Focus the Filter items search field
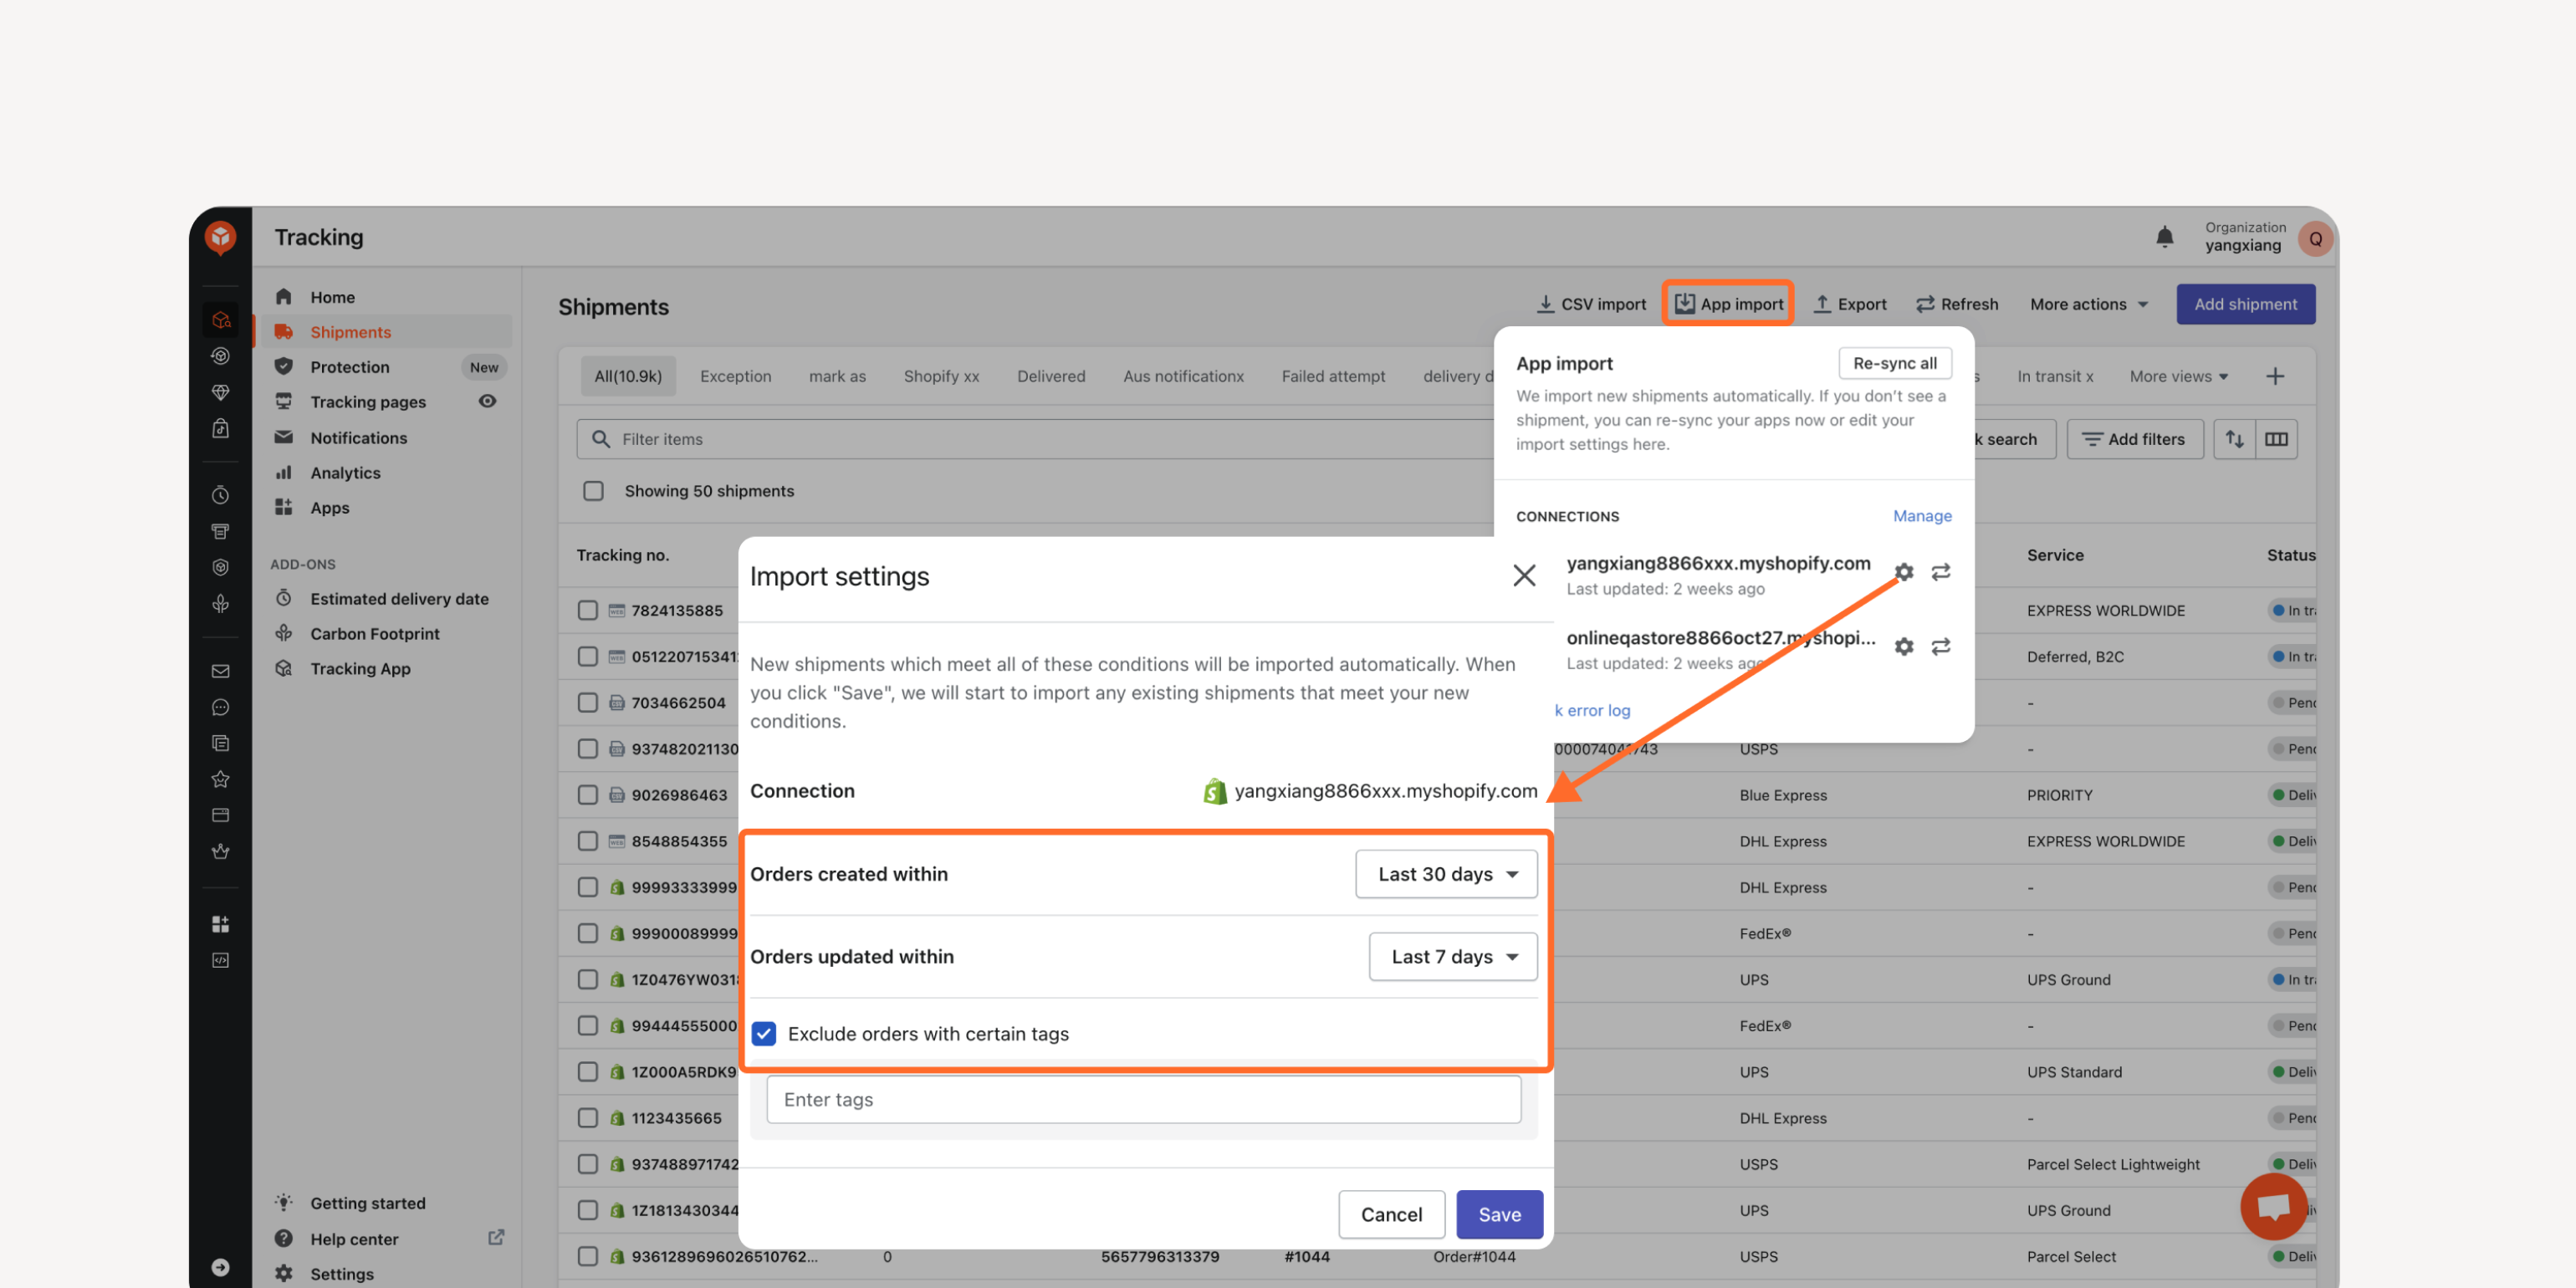 tap(1035, 439)
